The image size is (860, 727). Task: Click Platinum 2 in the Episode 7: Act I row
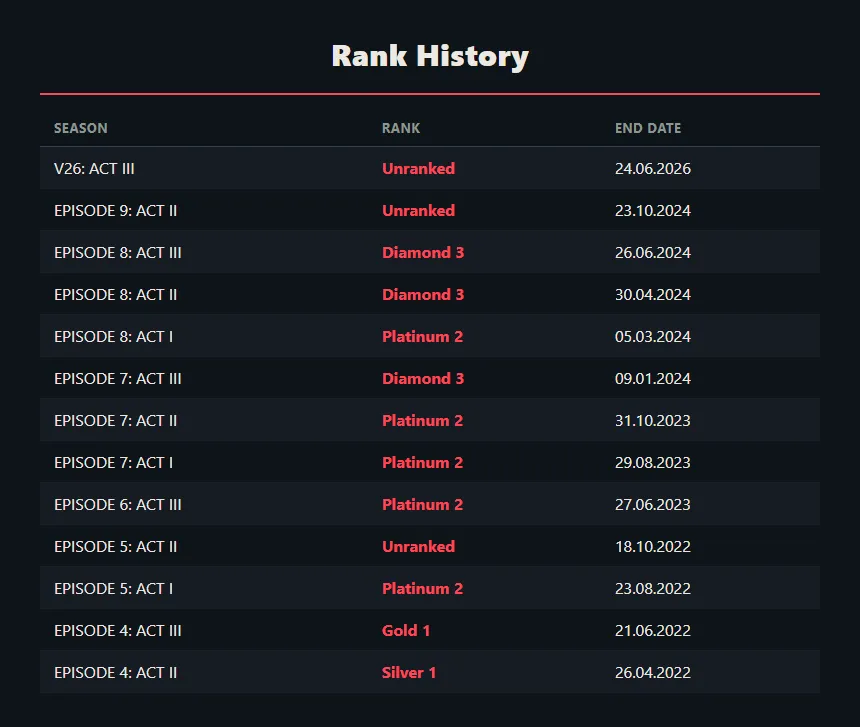422,463
